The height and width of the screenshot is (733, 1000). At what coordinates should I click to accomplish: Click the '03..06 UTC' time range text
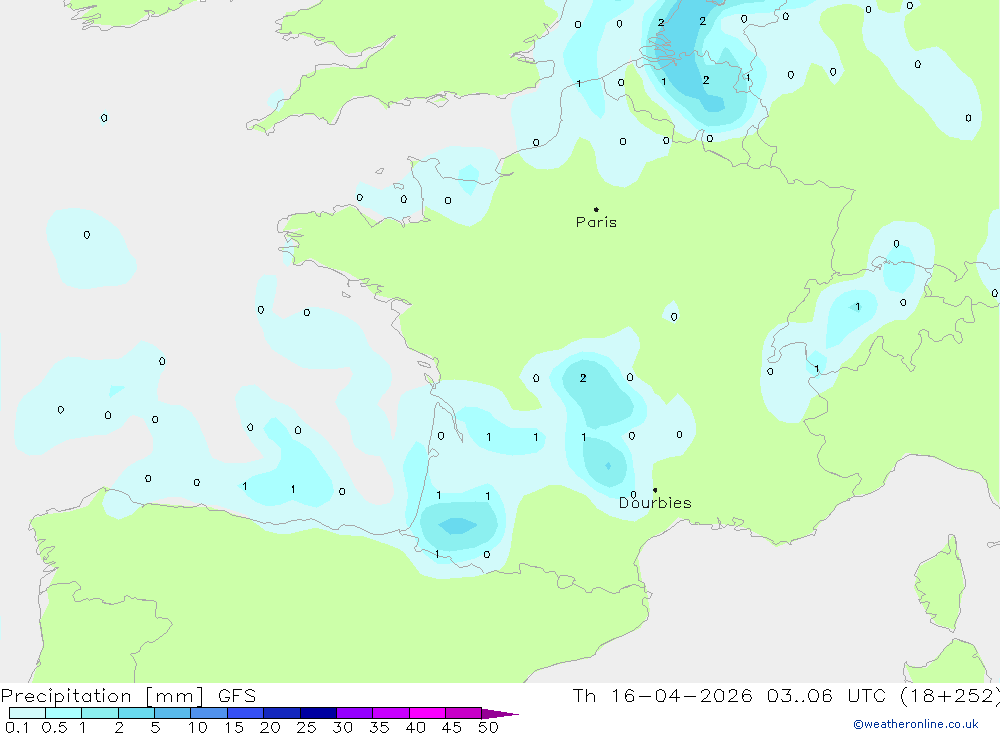pyautogui.click(x=826, y=695)
